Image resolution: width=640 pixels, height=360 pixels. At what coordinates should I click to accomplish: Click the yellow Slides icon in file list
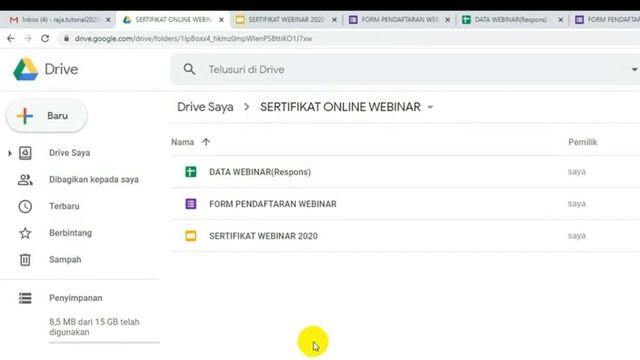point(191,236)
